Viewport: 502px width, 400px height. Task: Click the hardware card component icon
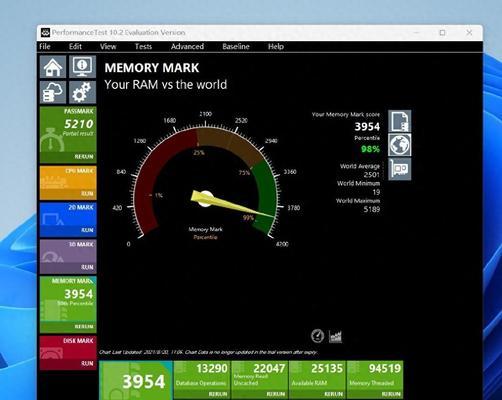[x=400, y=169]
